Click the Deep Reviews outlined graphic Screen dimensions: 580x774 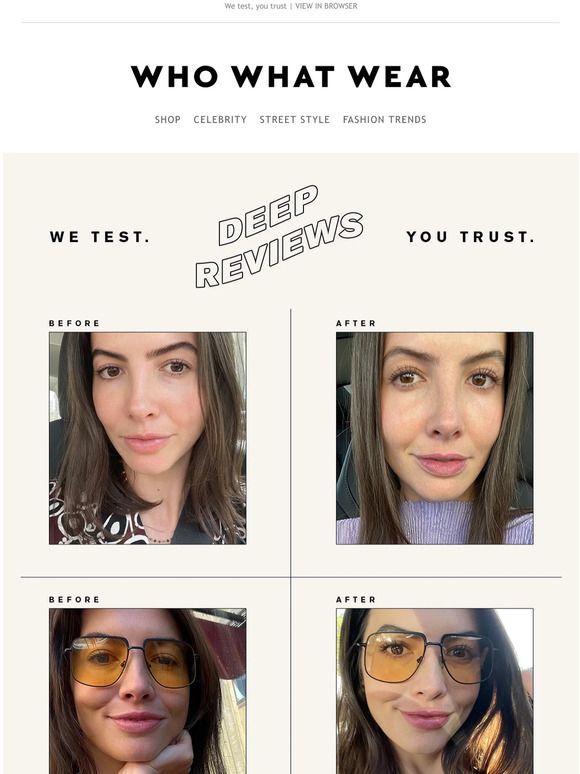coord(280,236)
